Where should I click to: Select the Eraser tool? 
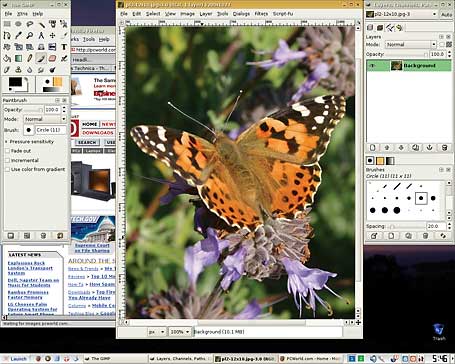(x=52, y=58)
